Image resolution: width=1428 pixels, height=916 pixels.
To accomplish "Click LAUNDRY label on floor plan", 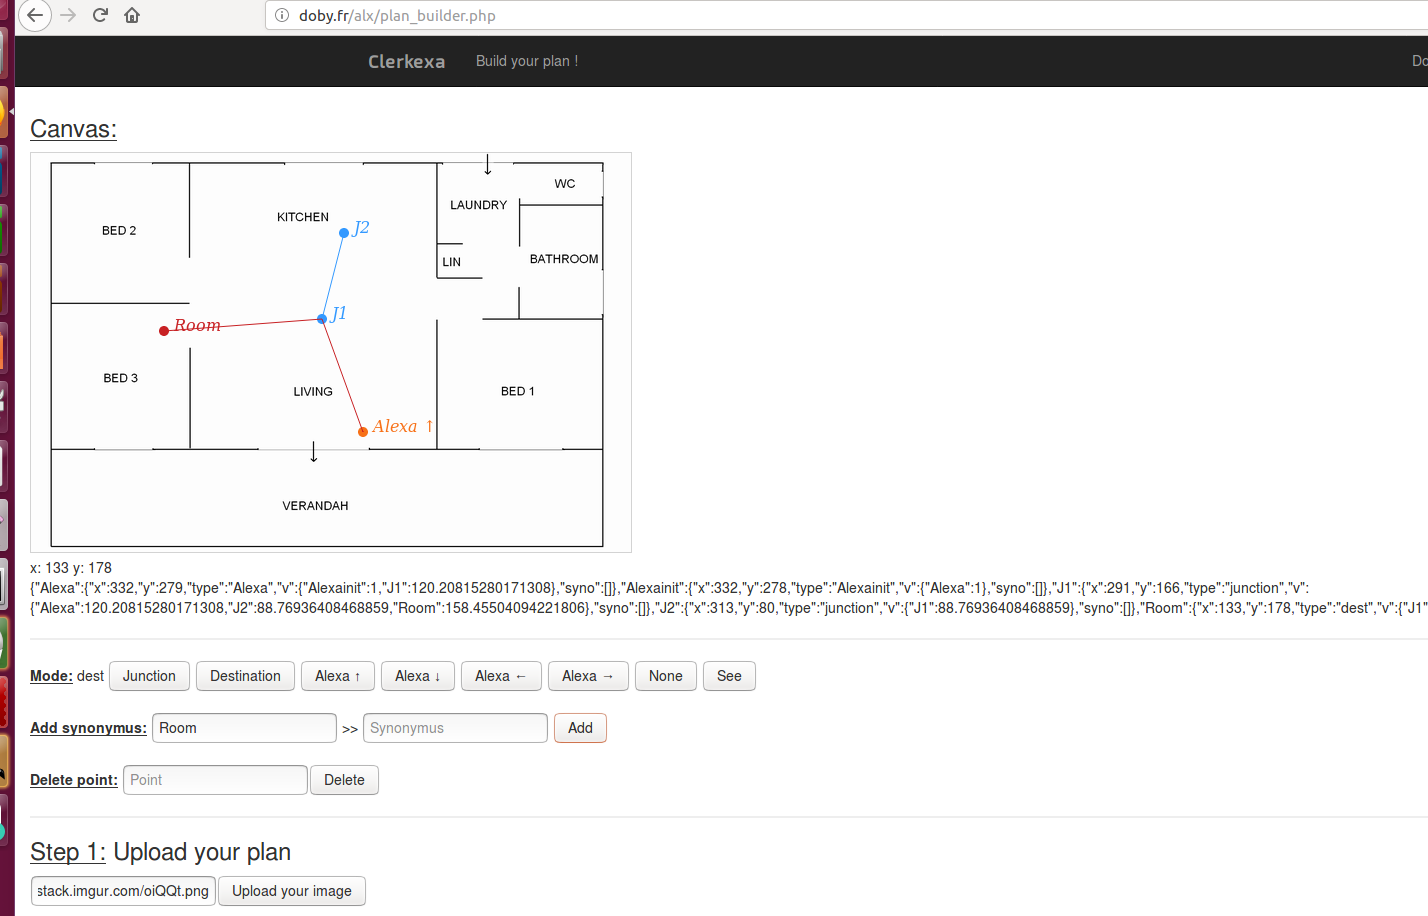I will coord(478,205).
